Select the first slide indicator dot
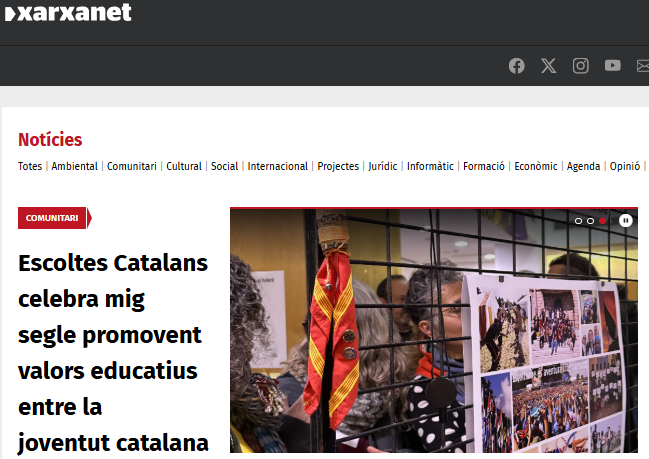This screenshot has width=649, height=459. click(578, 221)
